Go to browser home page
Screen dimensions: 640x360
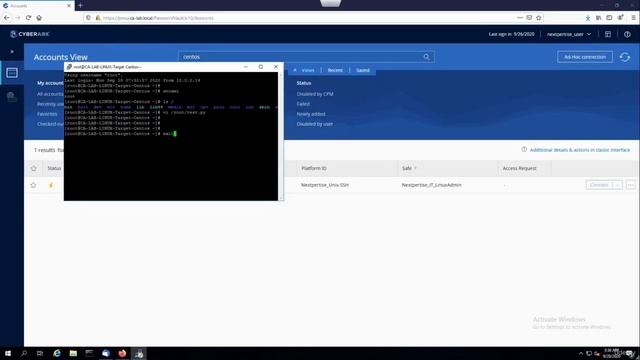39,18
